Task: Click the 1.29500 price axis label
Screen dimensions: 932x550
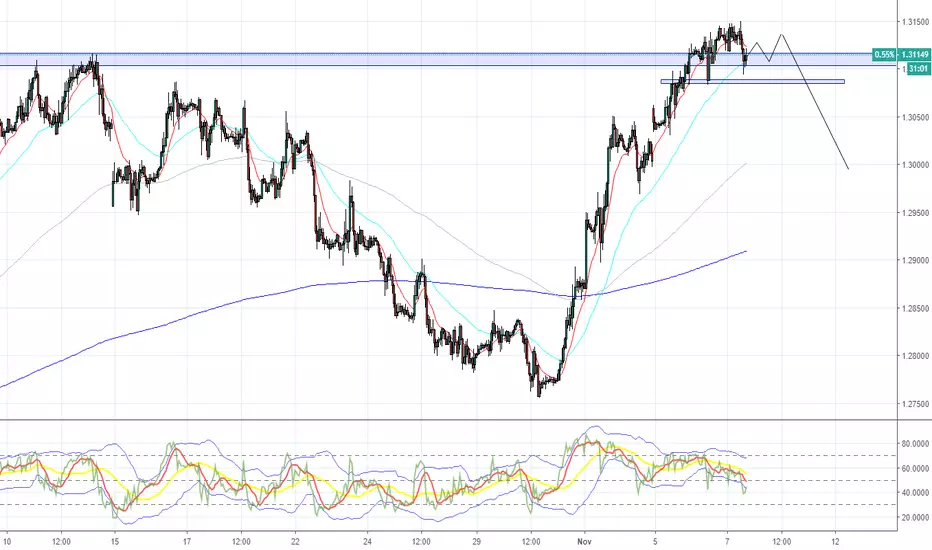Action: [915, 213]
